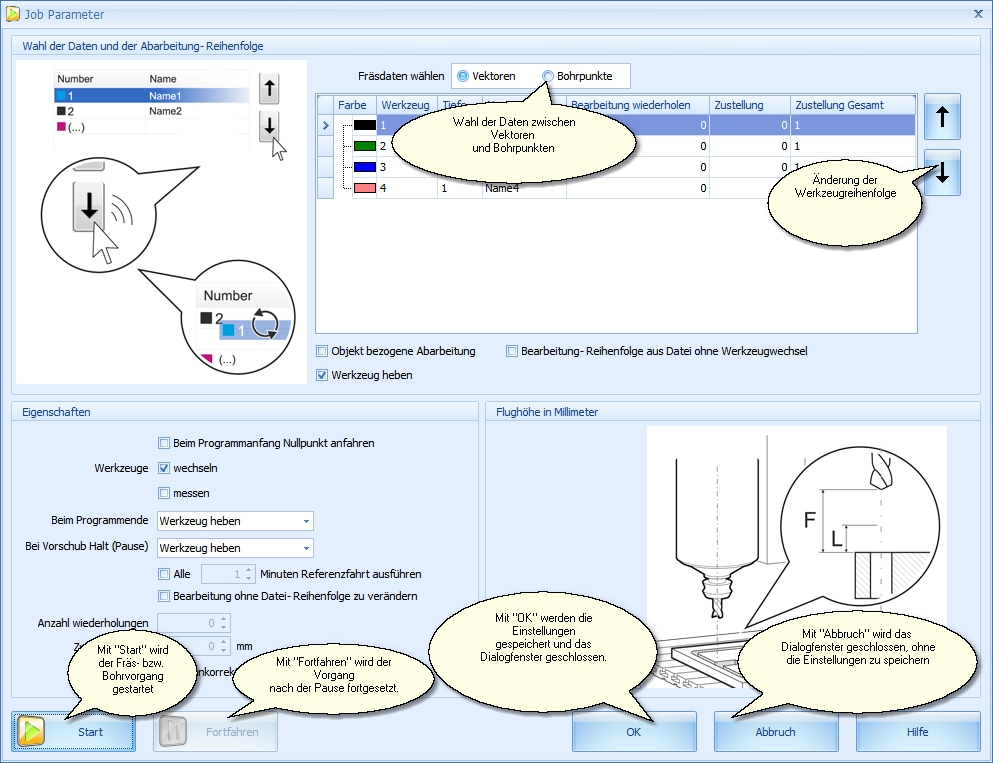Open help with the Hilfe button
The image size is (993, 763).
(x=917, y=732)
